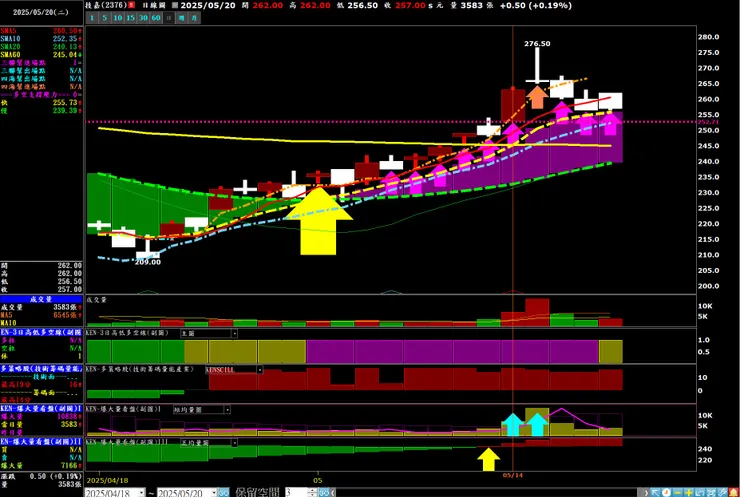Image resolution: width=740 pixels, height=497 pixels.
Task: Choose the 60-minute timeframe button
Action: (156, 18)
